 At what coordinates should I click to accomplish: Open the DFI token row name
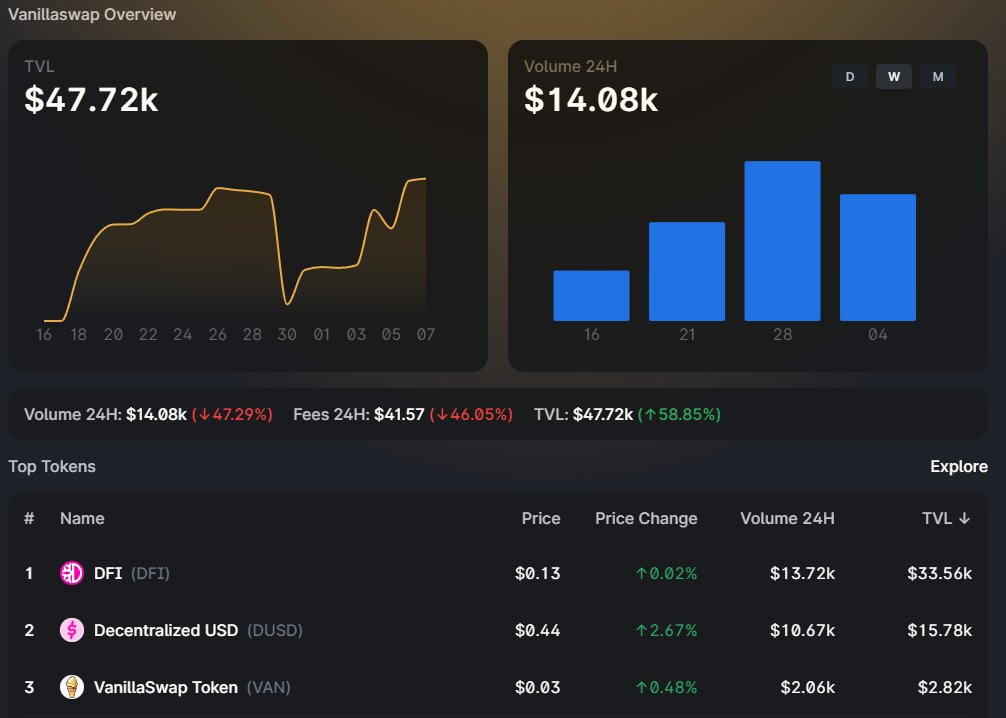108,573
